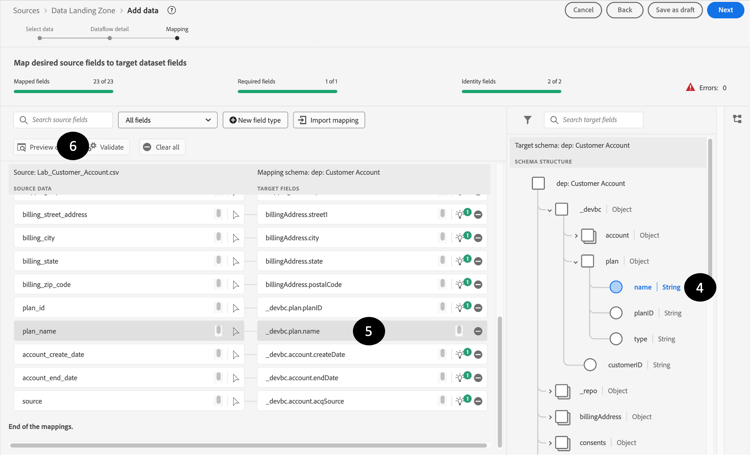Select the type String field radio
Image resolution: width=750 pixels, height=455 pixels.
pos(616,339)
